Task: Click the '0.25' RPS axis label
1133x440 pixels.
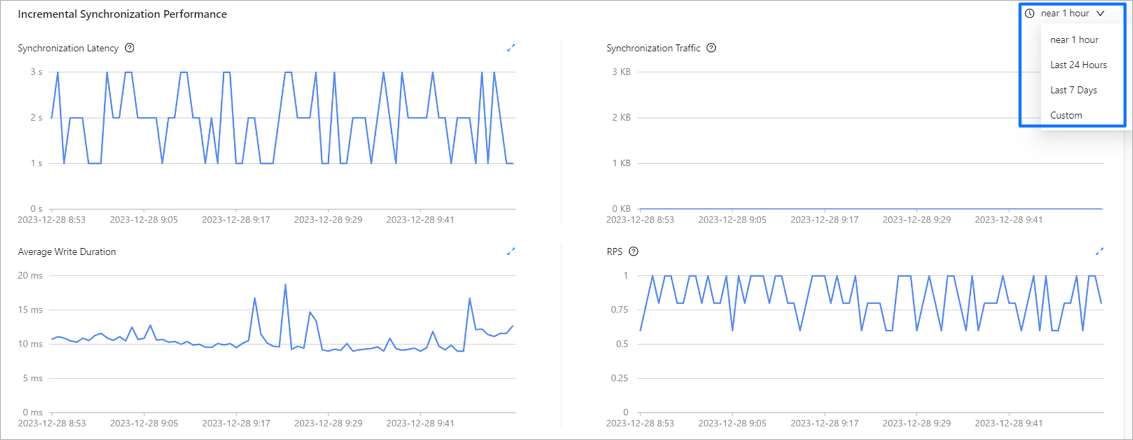Action: click(x=622, y=378)
